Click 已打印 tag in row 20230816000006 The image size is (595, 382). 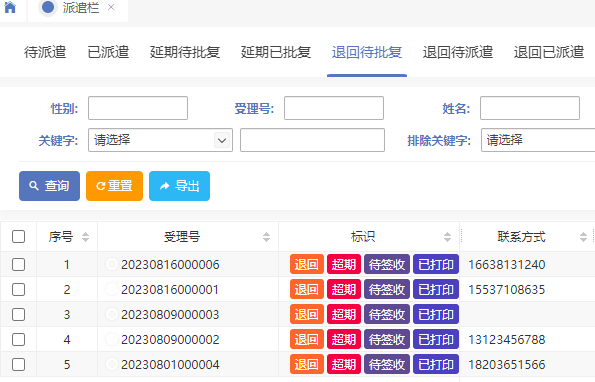(436, 264)
